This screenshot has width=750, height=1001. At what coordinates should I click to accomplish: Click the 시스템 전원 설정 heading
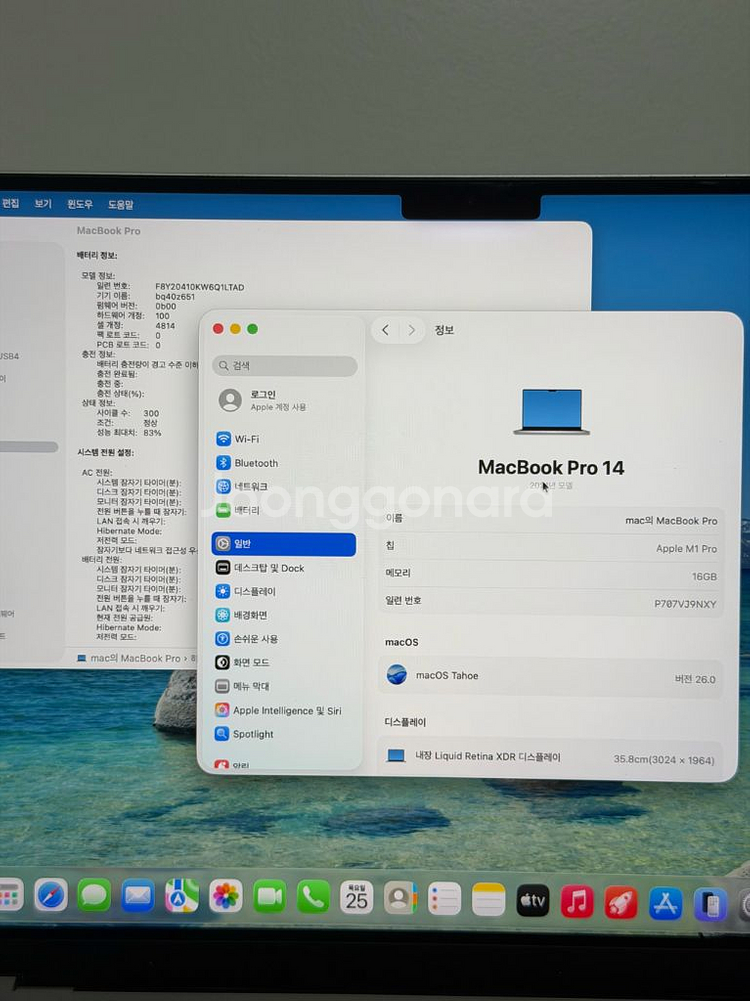point(105,453)
